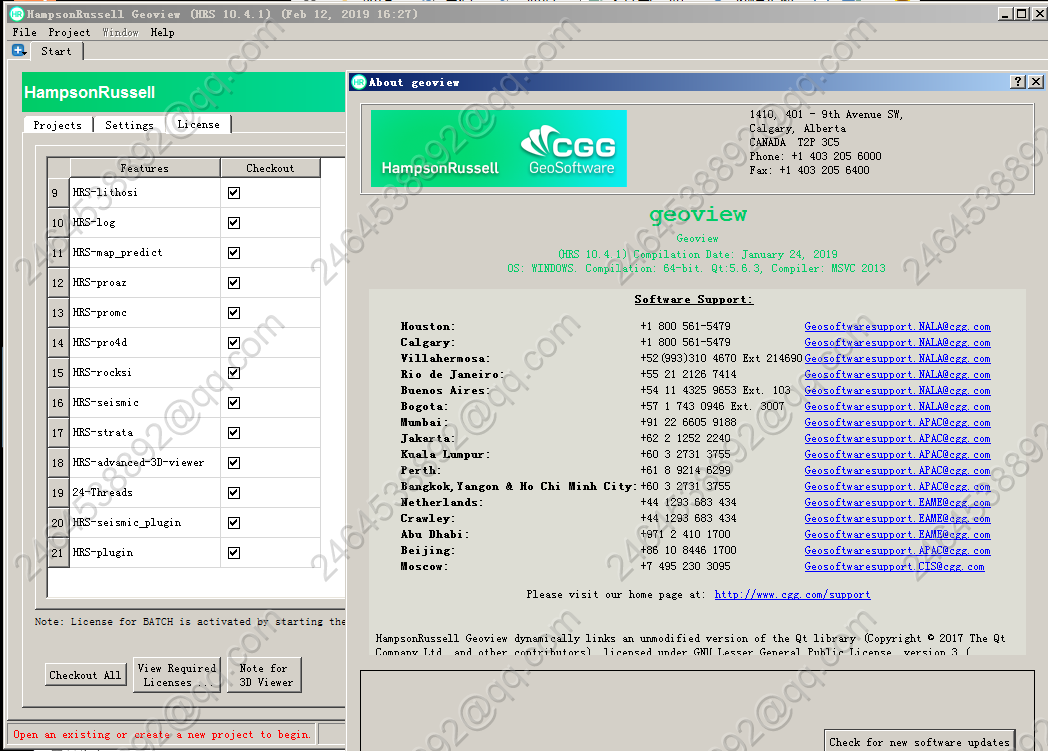The height and width of the screenshot is (751, 1048).
Task: Switch to the Settings tab
Action: pos(129,125)
